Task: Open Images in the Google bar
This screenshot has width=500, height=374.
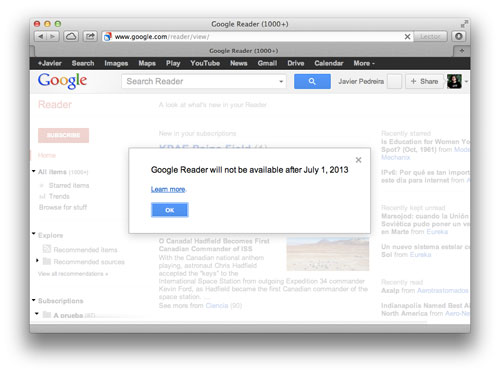Action: [116, 63]
